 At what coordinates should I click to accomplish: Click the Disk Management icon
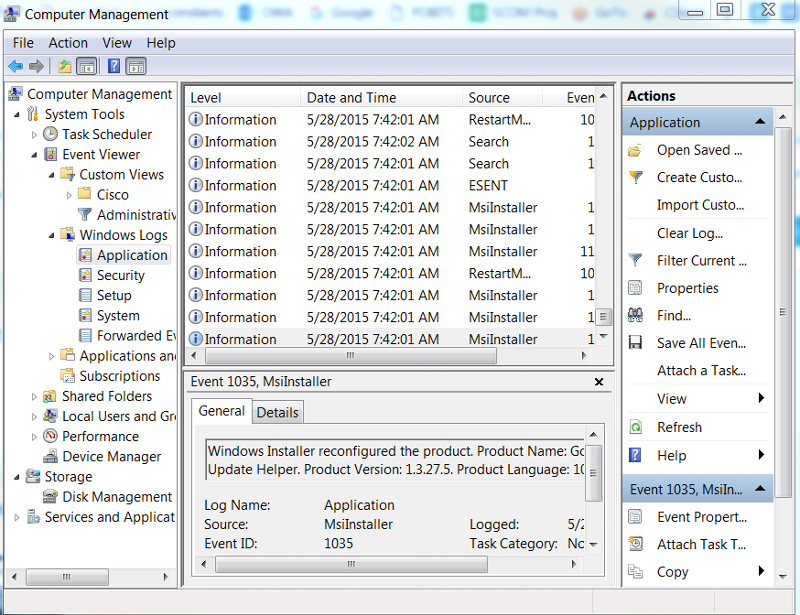coord(50,497)
